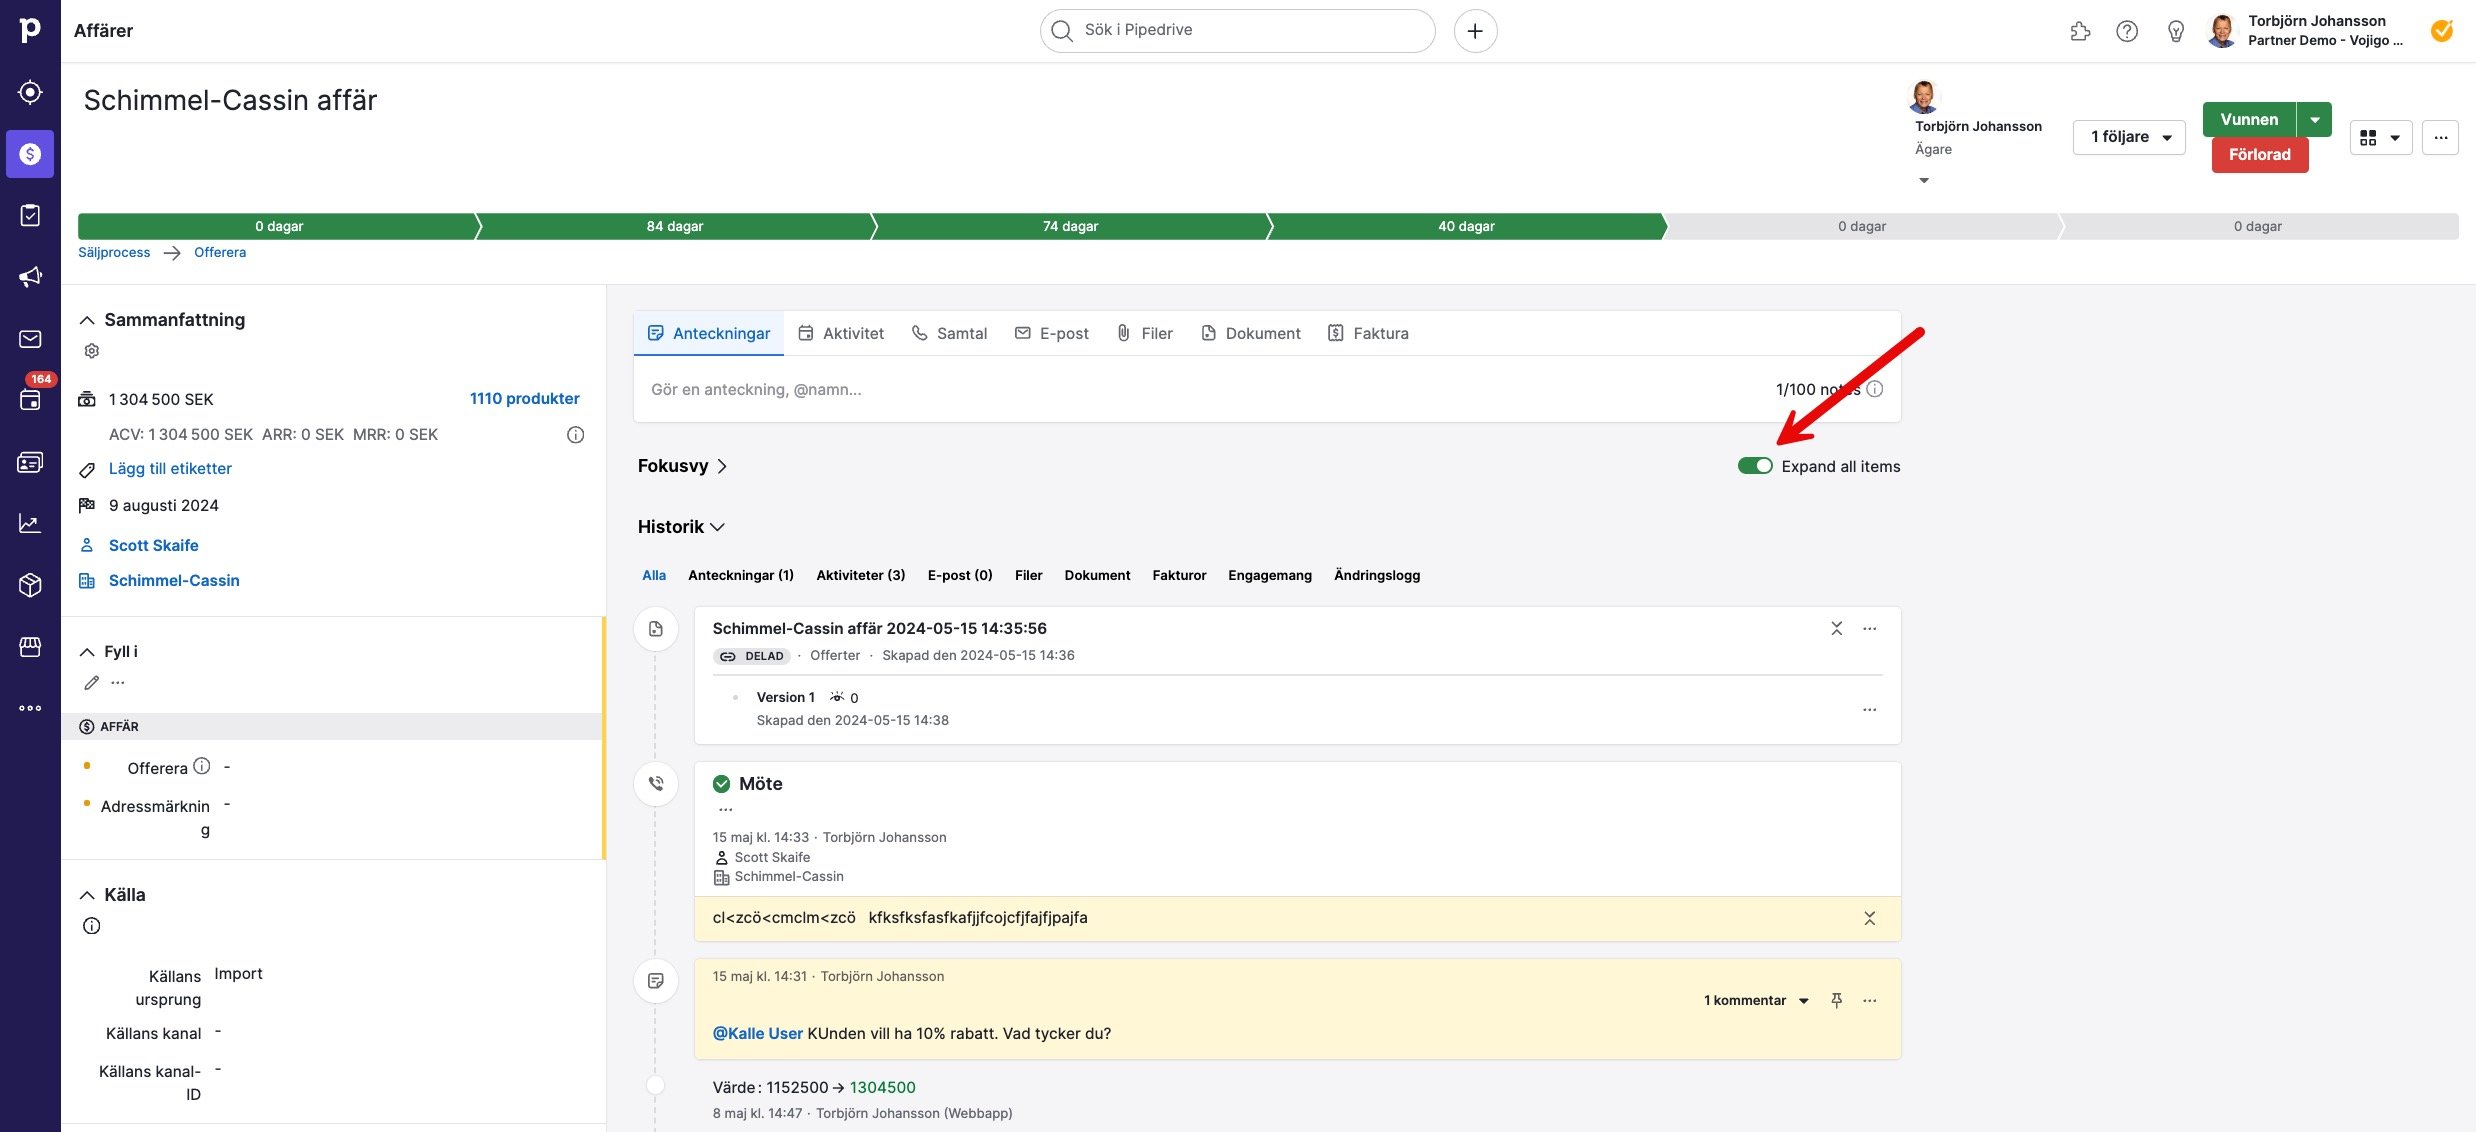Open Mail inbox in sidebar
This screenshot has width=2476, height=1132.
(30, 339)
